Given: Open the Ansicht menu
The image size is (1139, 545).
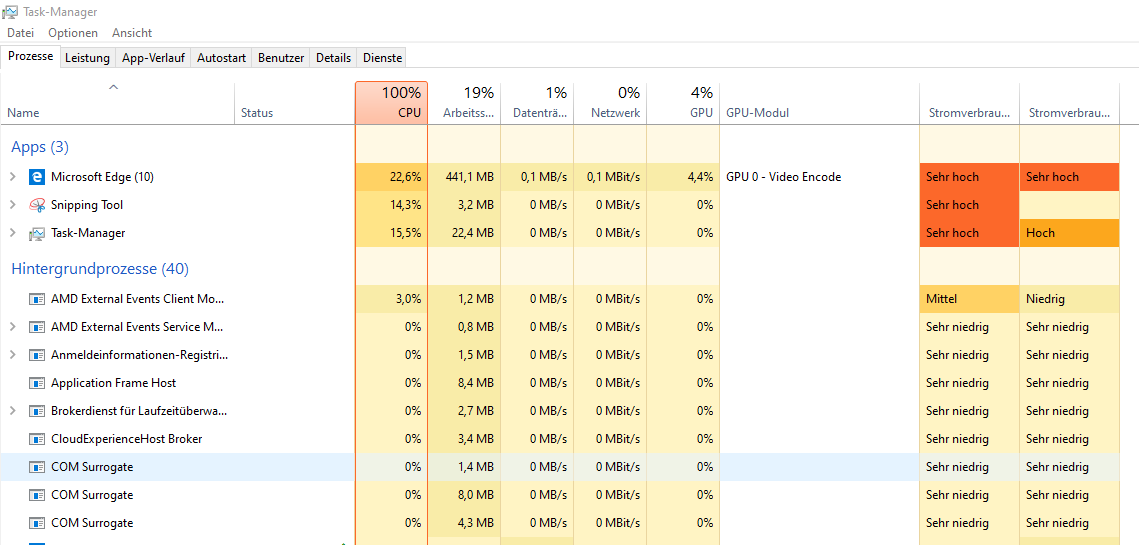Looking at the screenshot, I should coord(132,33).
